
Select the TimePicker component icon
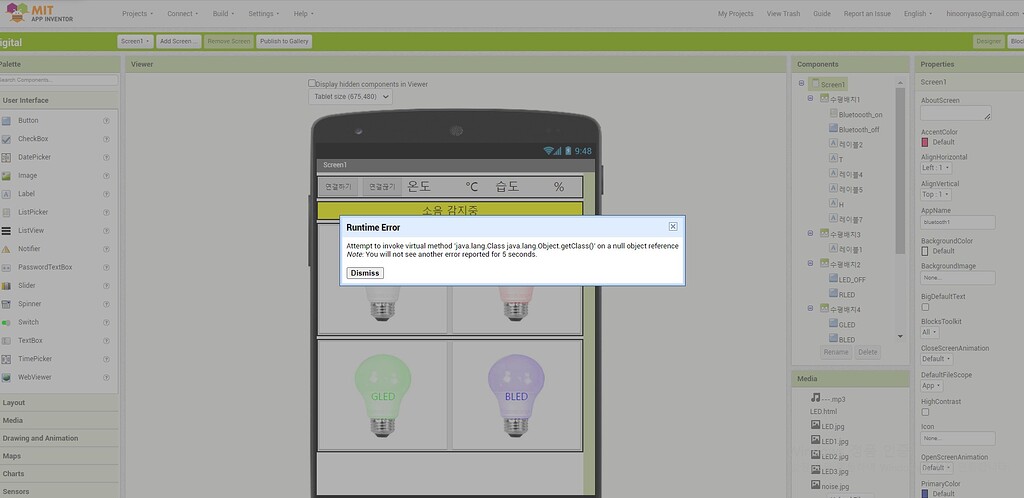pos(6,359)
